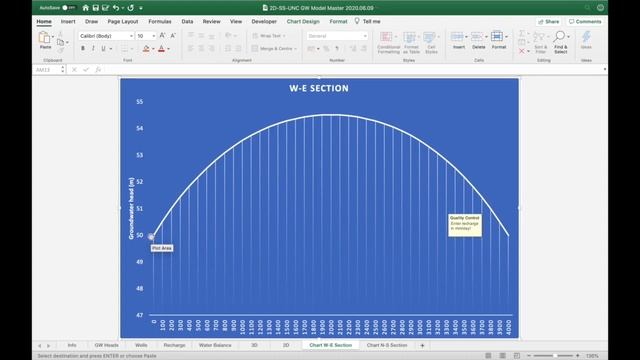Click the Clear (red X) icon in Editing
This screenshot has width=640, height=360.
(x=522, y=51)
